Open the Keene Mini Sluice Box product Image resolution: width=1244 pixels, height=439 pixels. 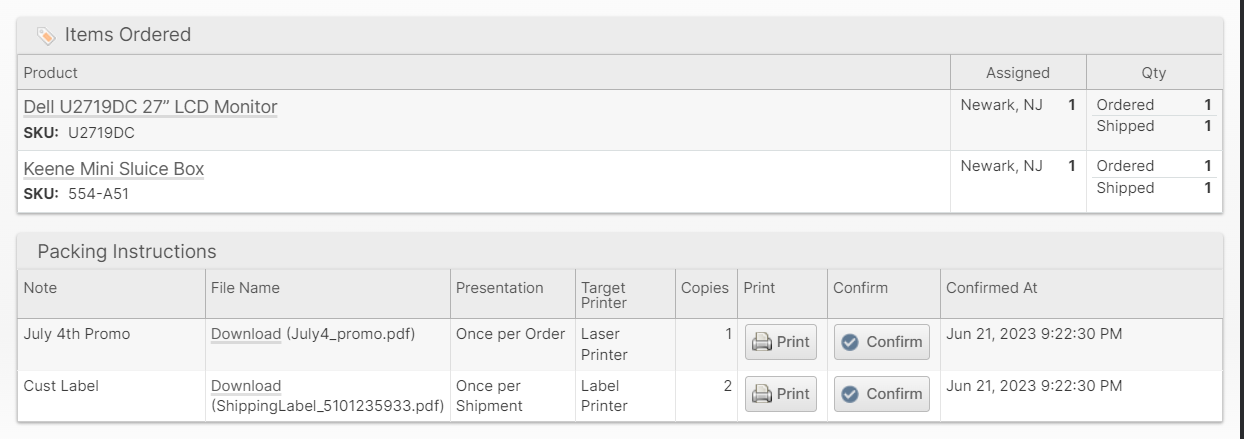(113, 168)
